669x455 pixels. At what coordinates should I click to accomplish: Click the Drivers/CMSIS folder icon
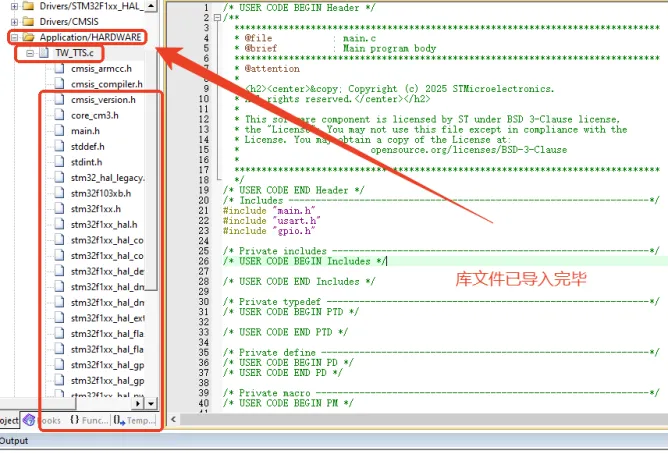pyautogui.click(x=28, y=22)
